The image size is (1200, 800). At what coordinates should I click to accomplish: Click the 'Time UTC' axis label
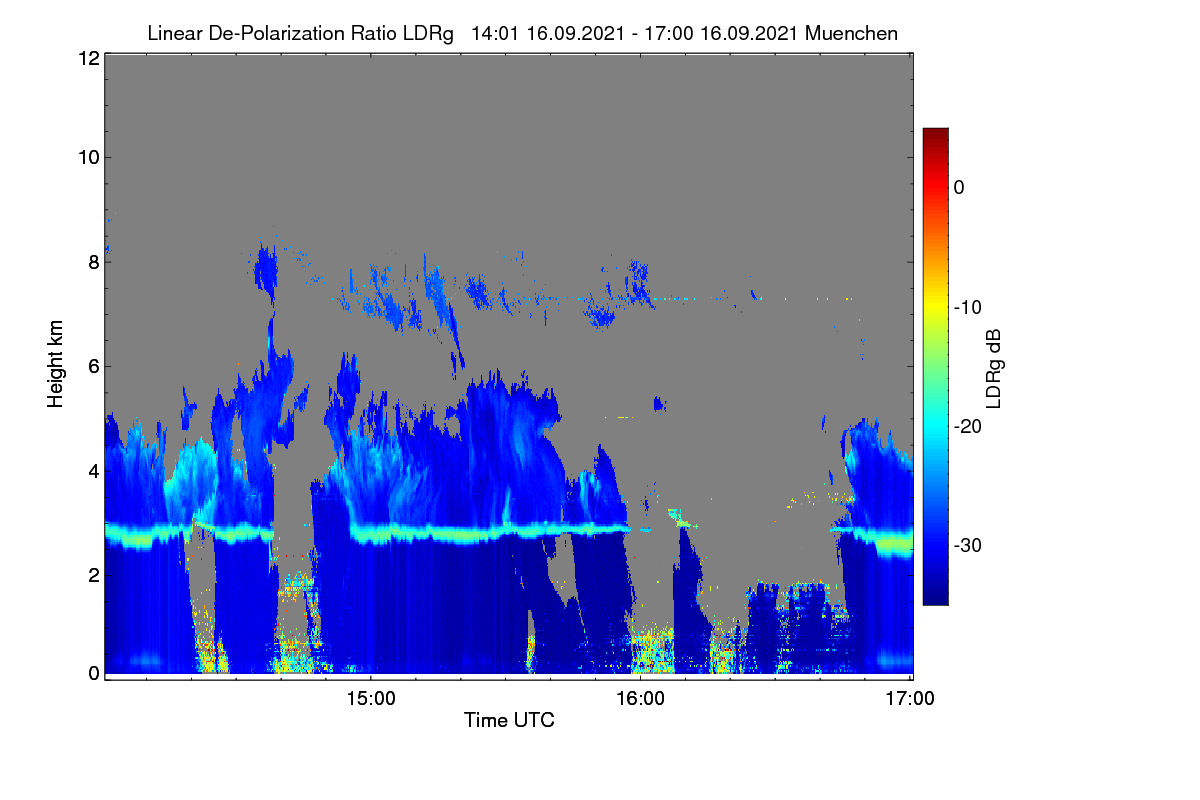[x=509, y=719]
